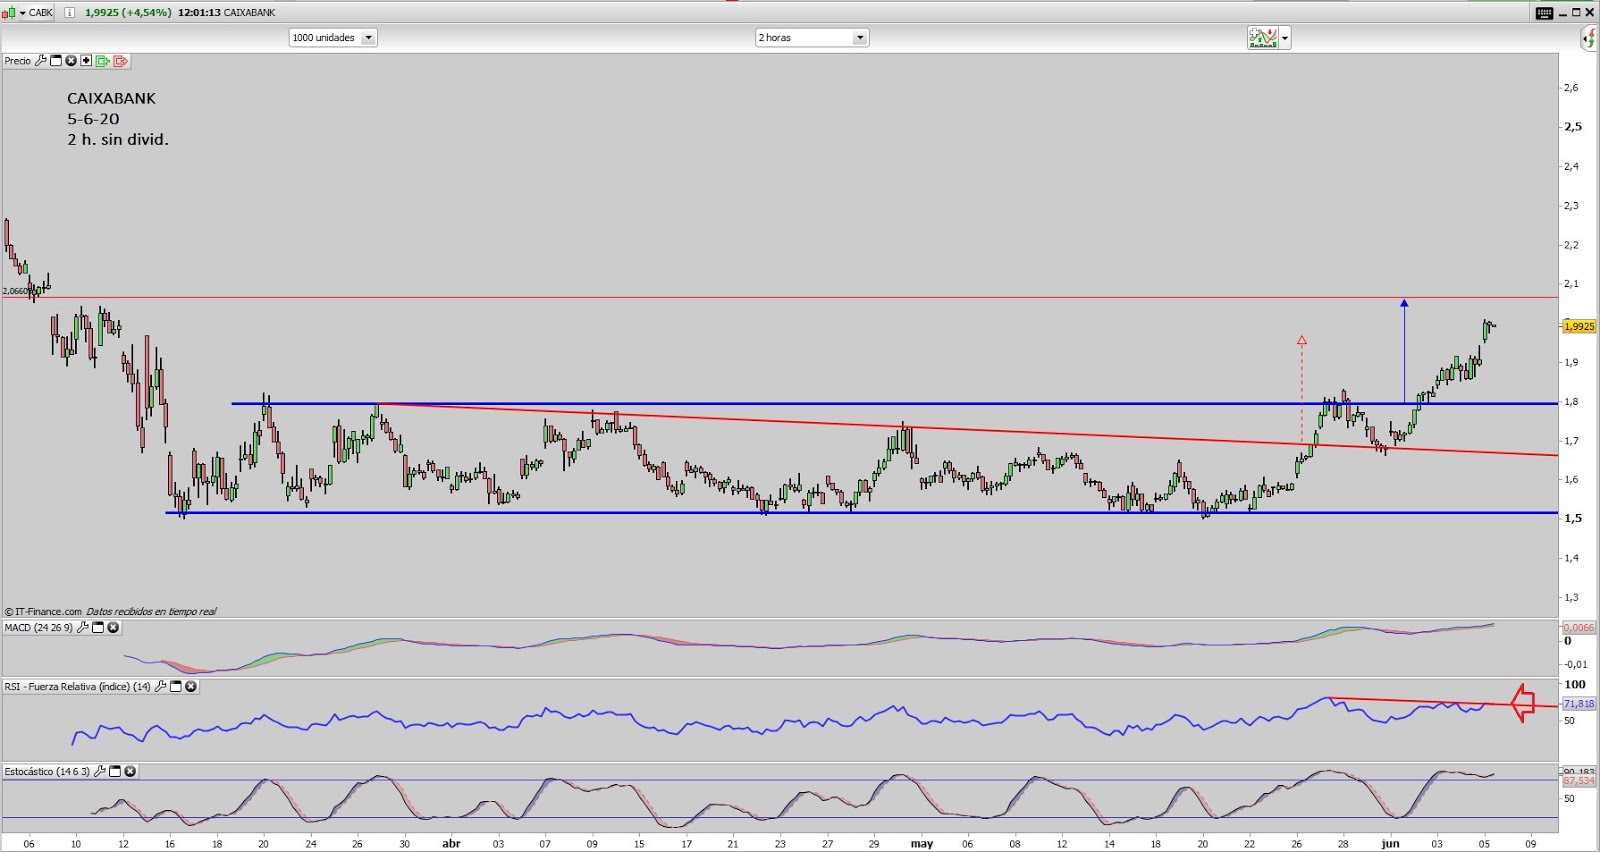Screen dimensions: 1600x852
Task: Expand the indicator button dropdown arrow
Action: 1285,39
